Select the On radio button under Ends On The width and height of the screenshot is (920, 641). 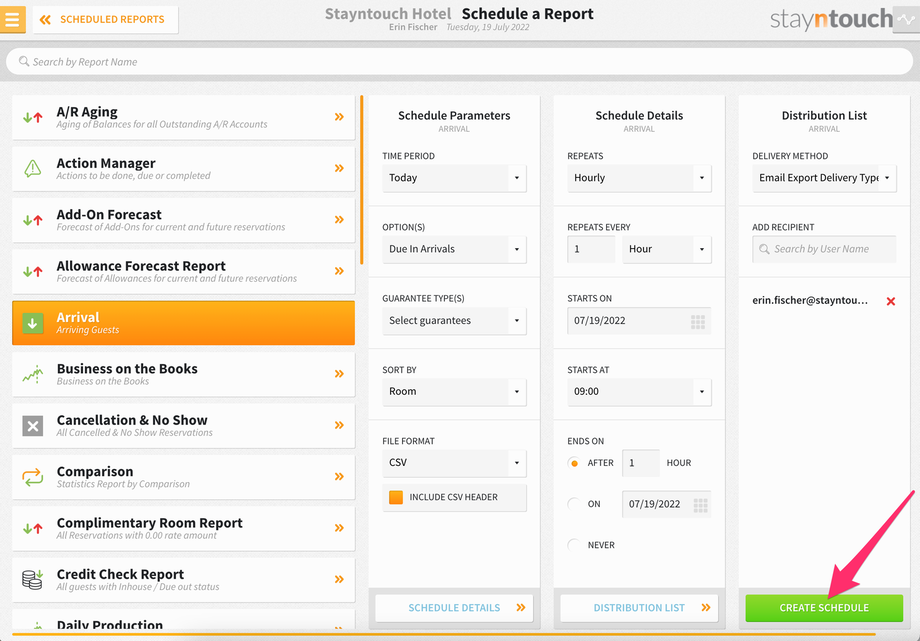pyautogui.click(x=574, y=504)
